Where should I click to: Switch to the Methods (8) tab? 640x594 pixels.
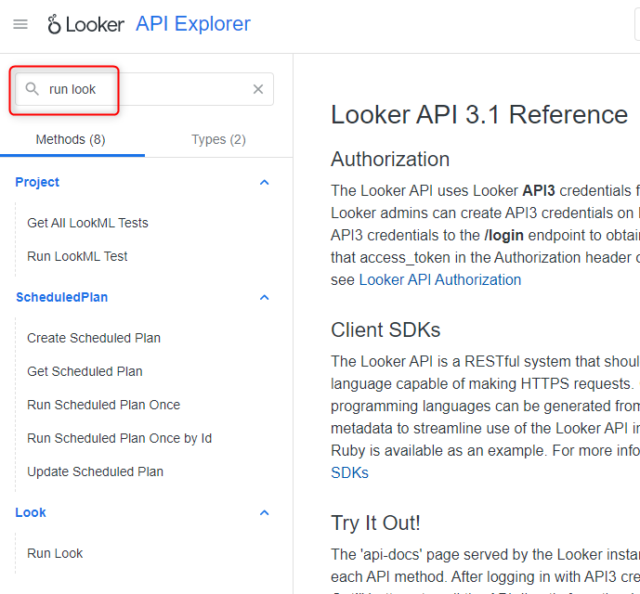(x=71, y=139)
